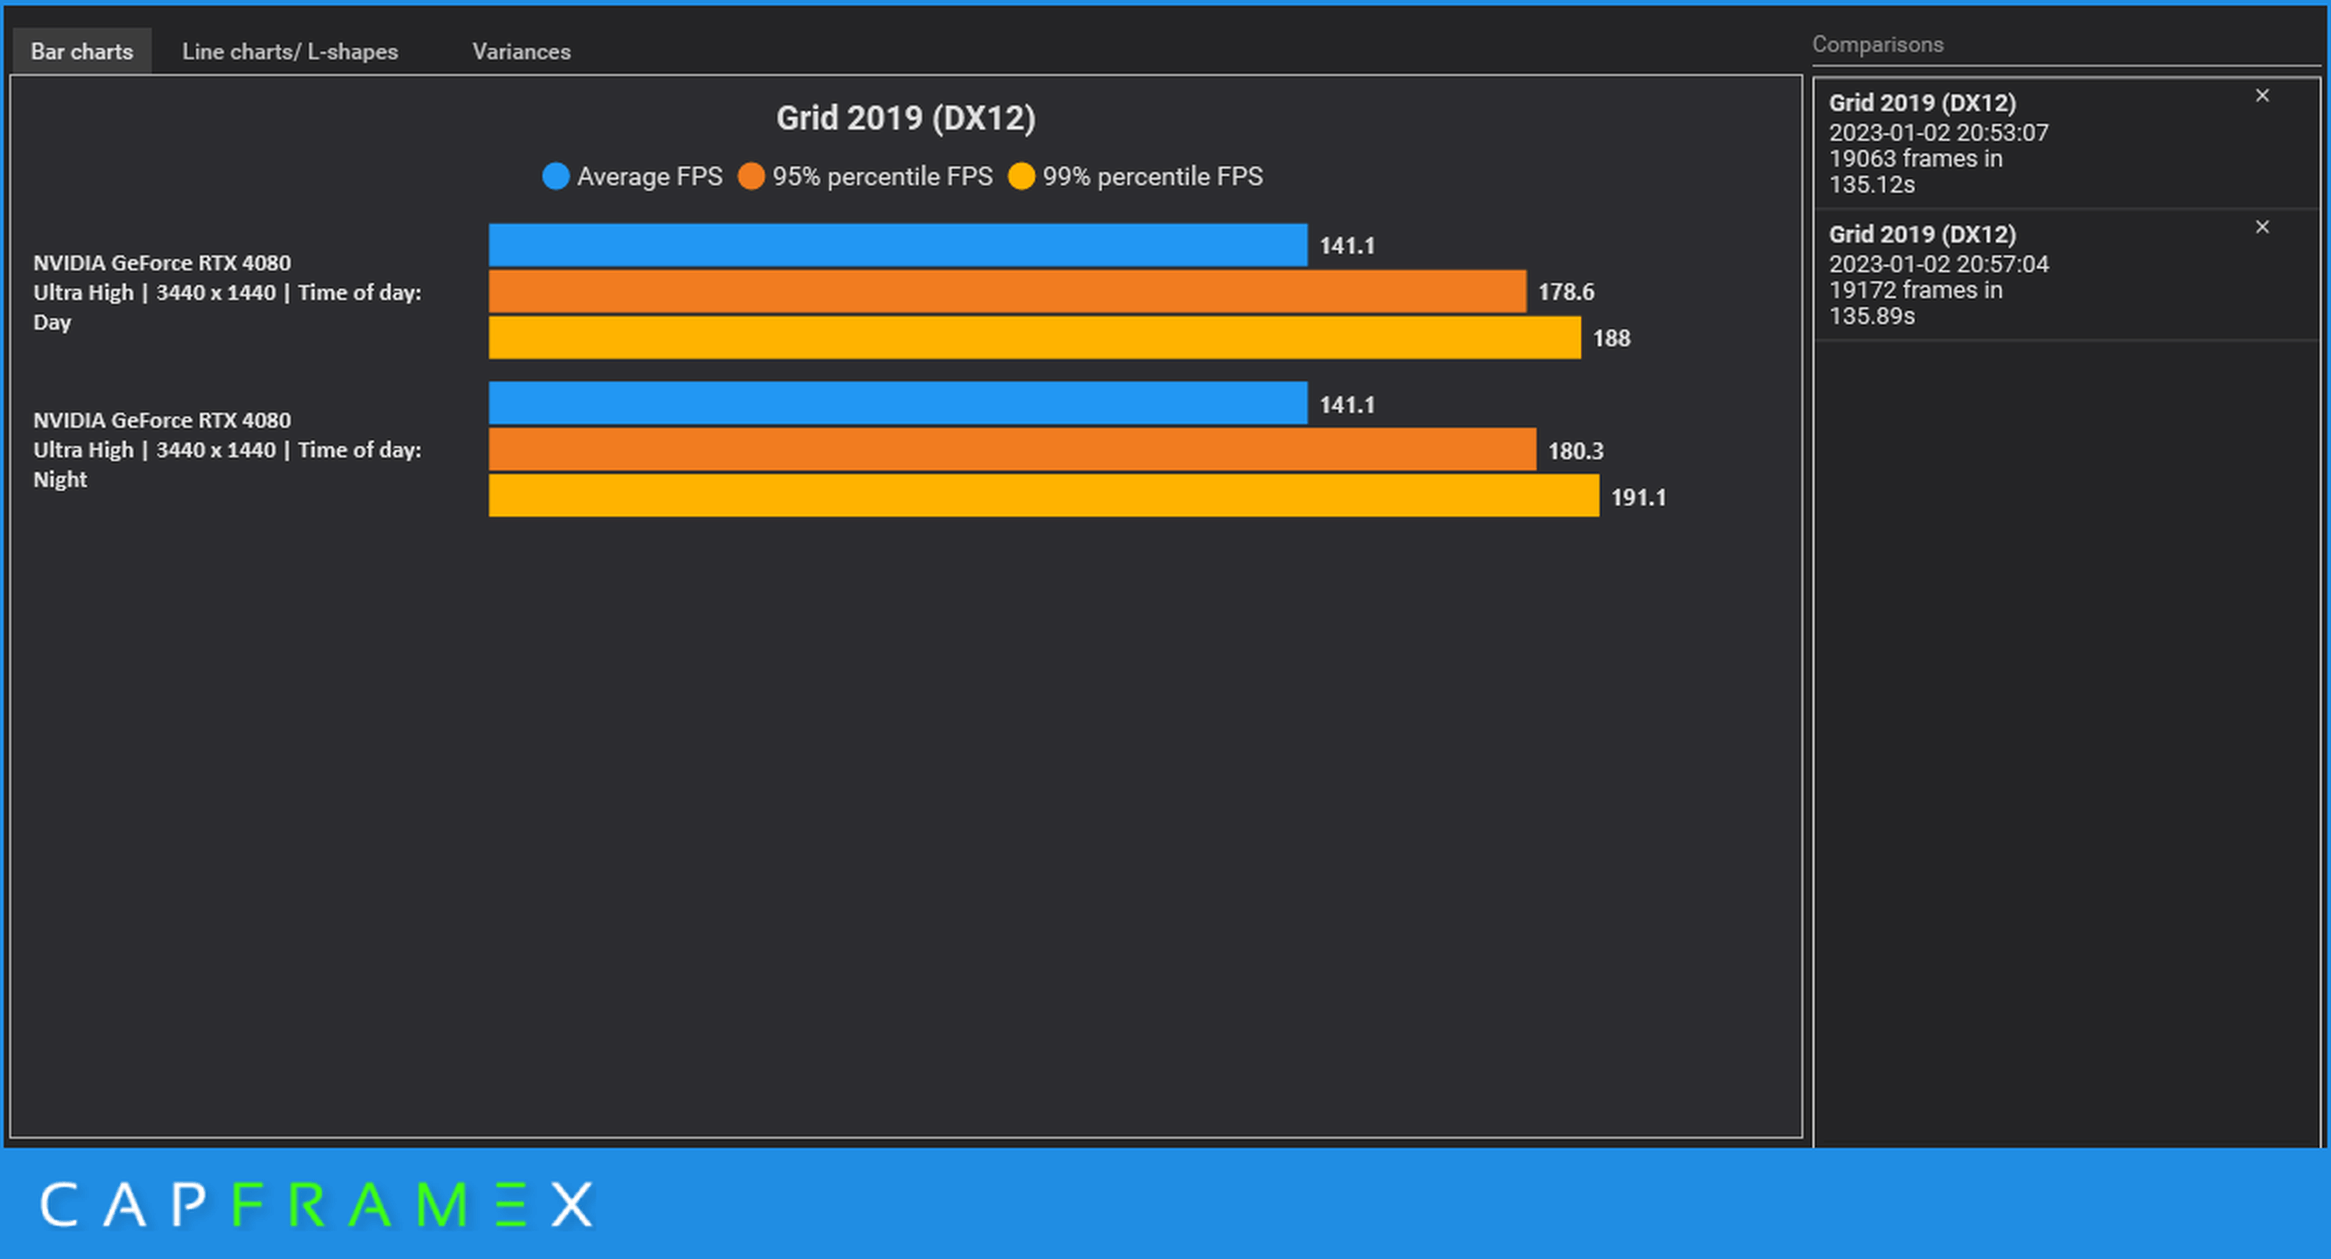The width and height of the screenshot is (2331, 1259).
Task: Select comparison entry with 19172 frames
Action: (2066, 275)
